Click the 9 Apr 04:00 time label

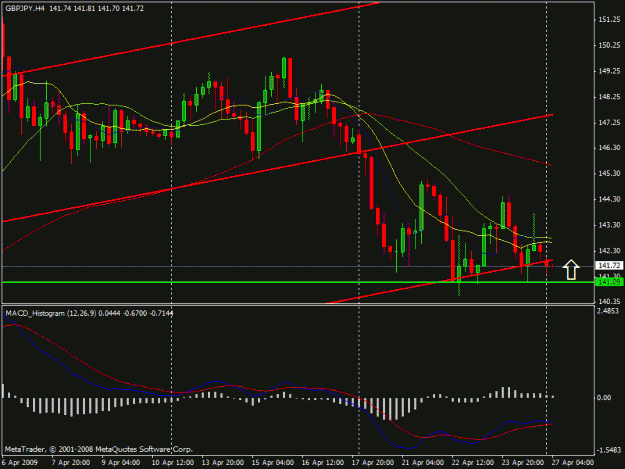[x=121, y=463]
